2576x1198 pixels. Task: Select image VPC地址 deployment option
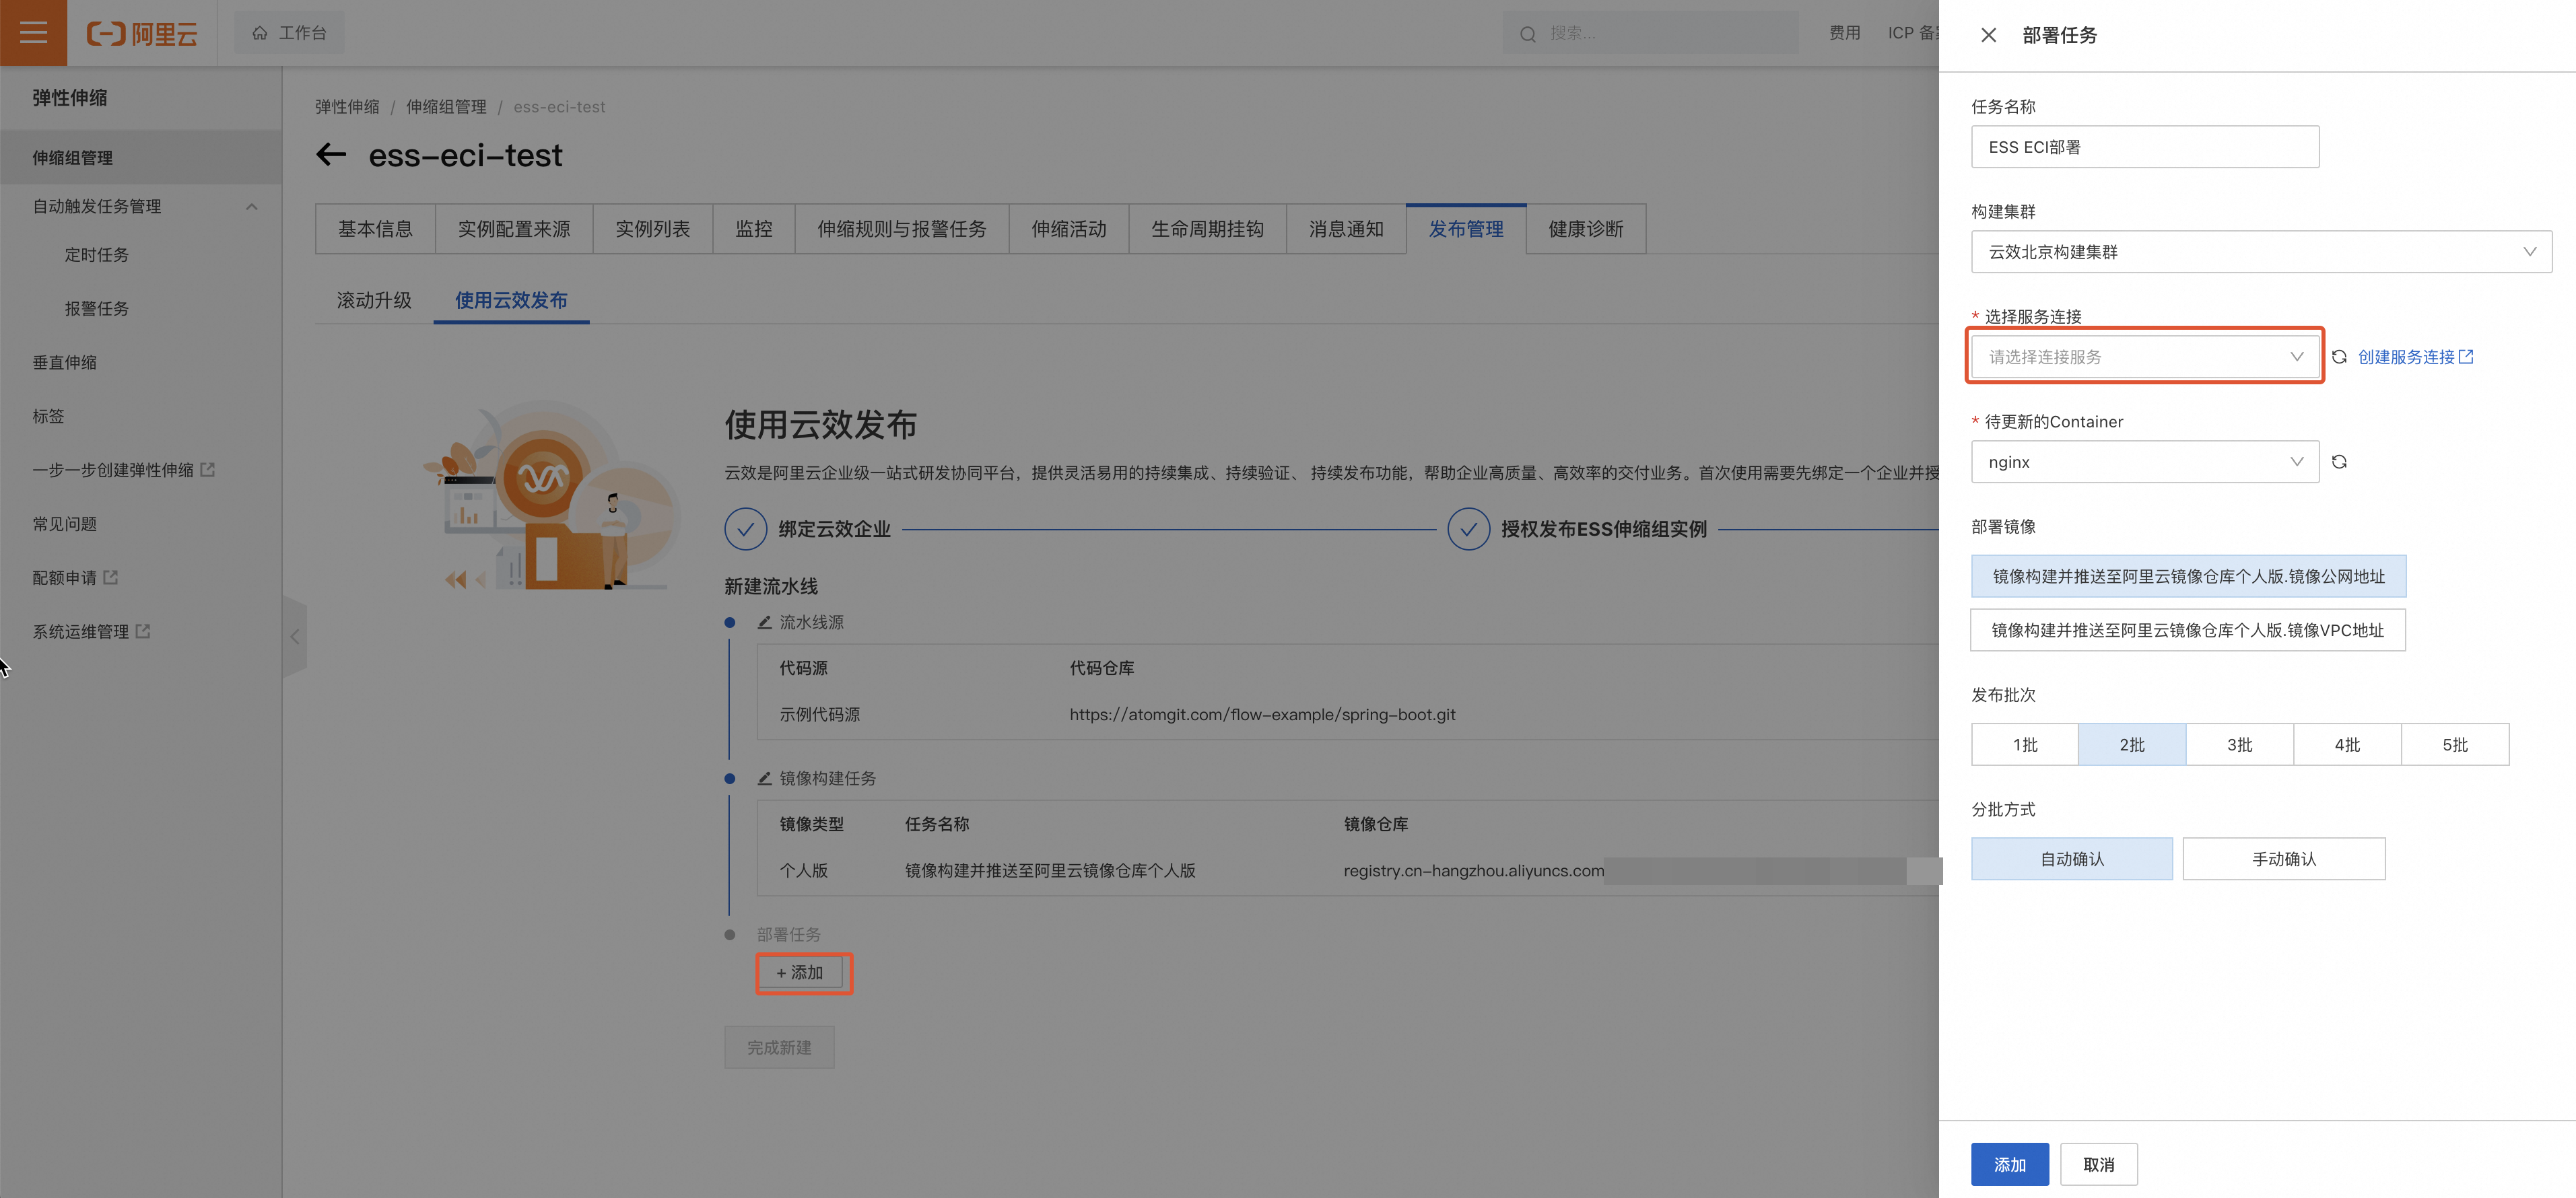(2187, 630)
